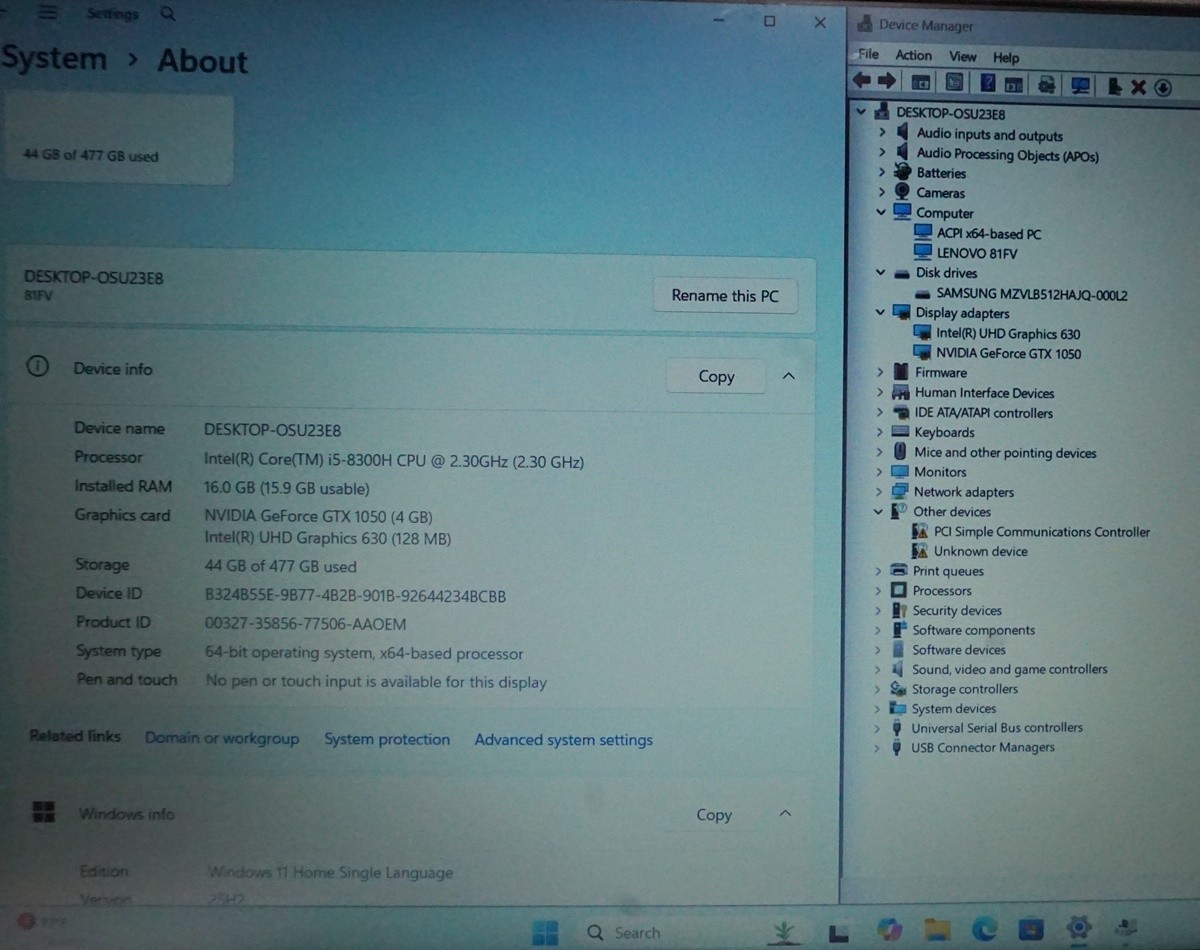Screen dimensions: 1200x950
Task: Collapse the Other devices node
Action: pos(880,511)
